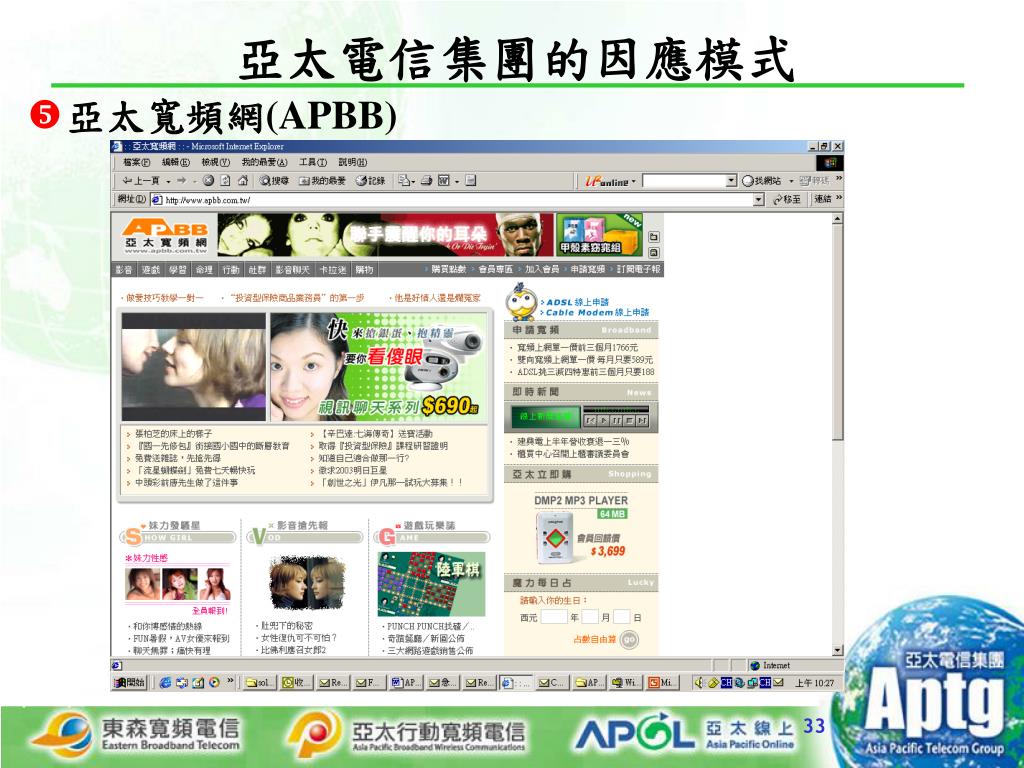The height and width of the screenshot is (768, 1024).
Task: Click the Print icon in IE toolbar
Action: pos(426,181)
